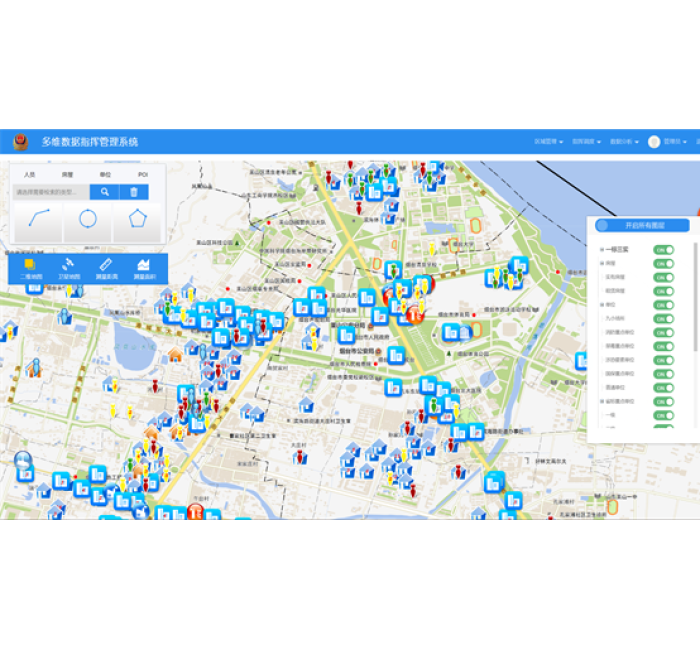Toggle the 房屋 layer switch
The image size is (700, 650).
[662, 263]
